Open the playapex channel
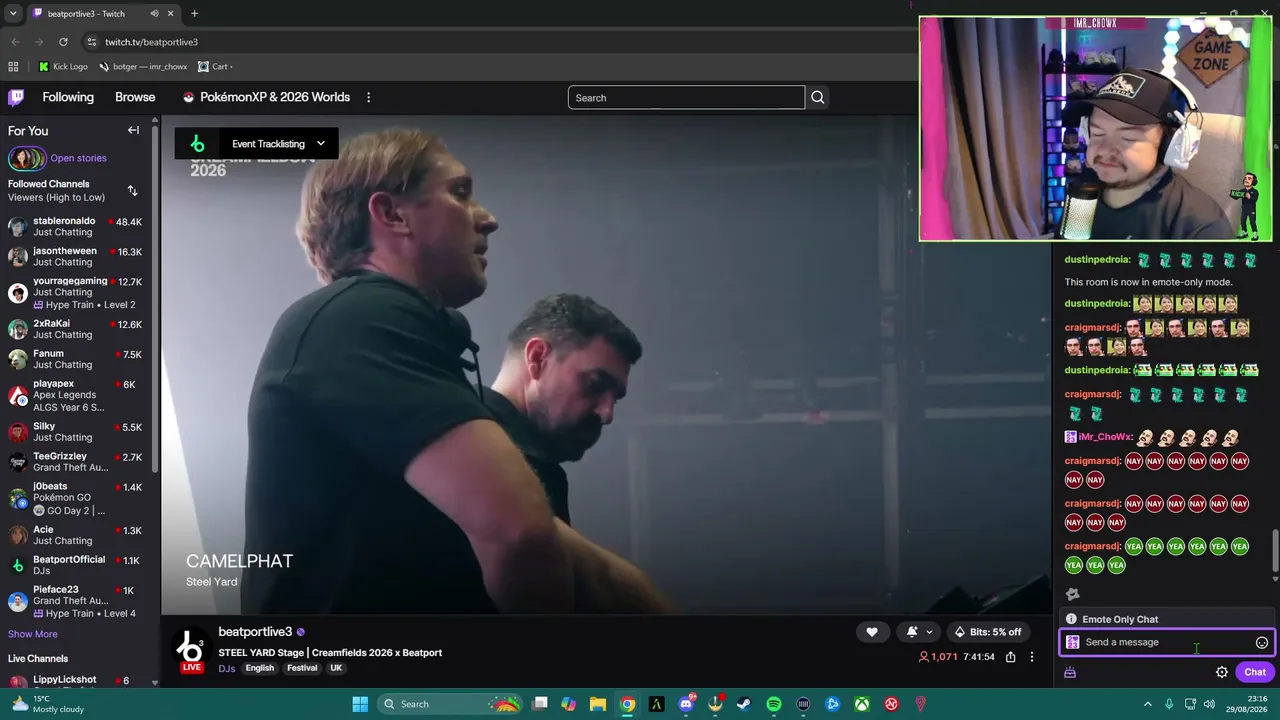 click(x=76, y=396)
